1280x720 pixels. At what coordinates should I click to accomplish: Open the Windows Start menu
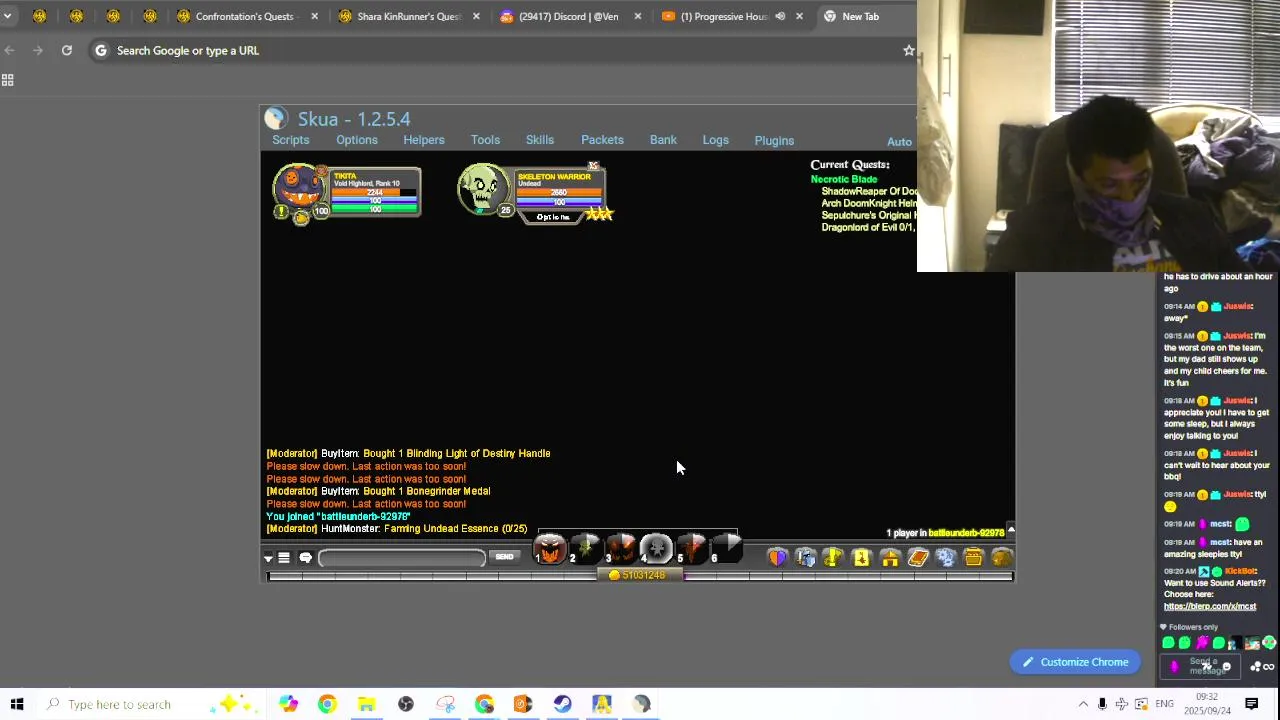tap(17, 704)
